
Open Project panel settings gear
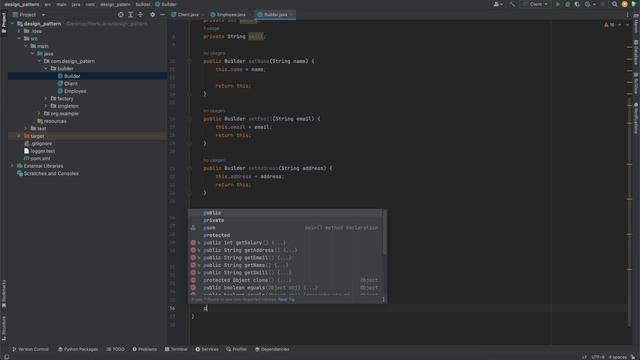tap(152, 15)
